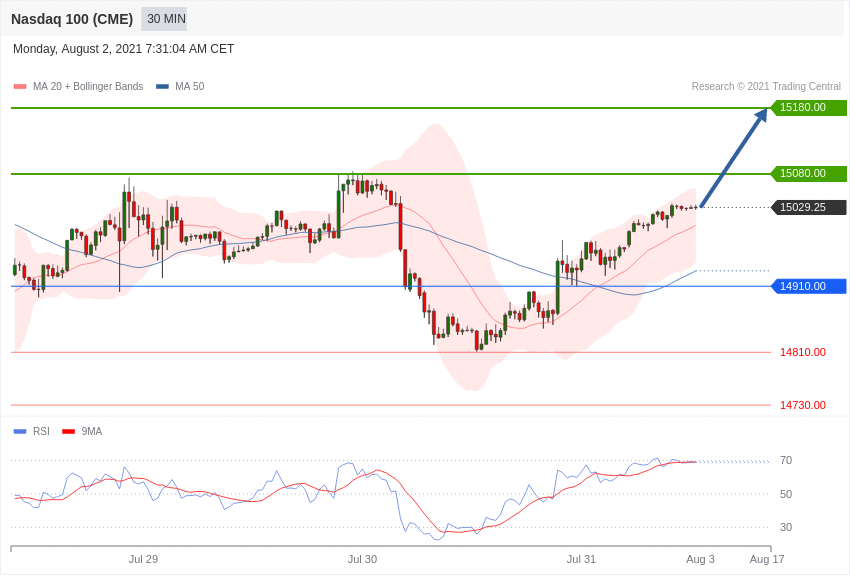
Task: Click the chart timestamp text
Action: (x=123, y=49)
